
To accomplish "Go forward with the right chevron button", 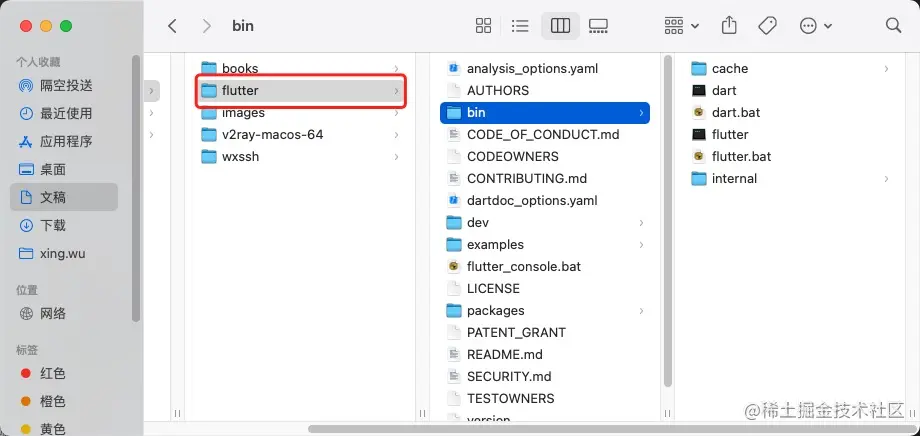I will [206, 26].
